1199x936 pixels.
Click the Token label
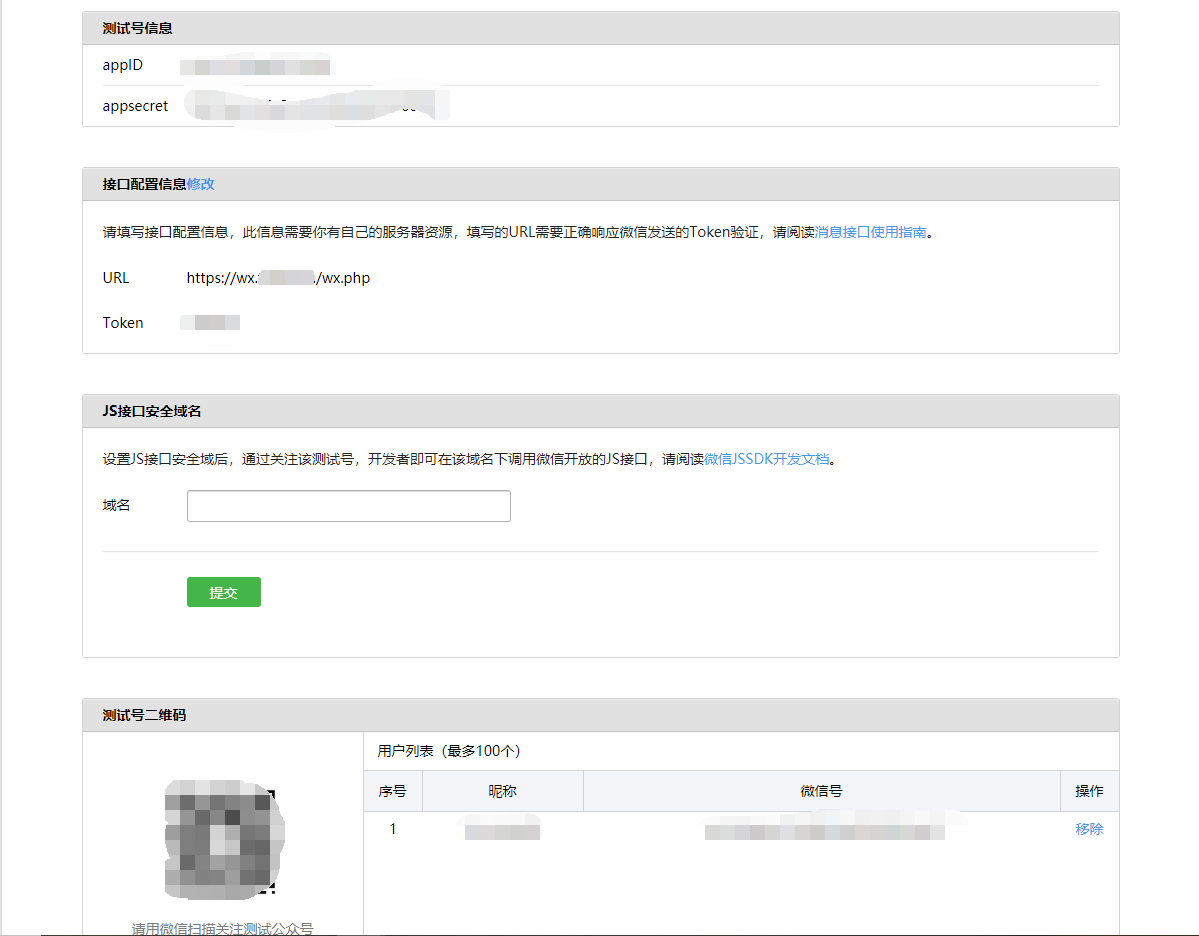[123, 323]
